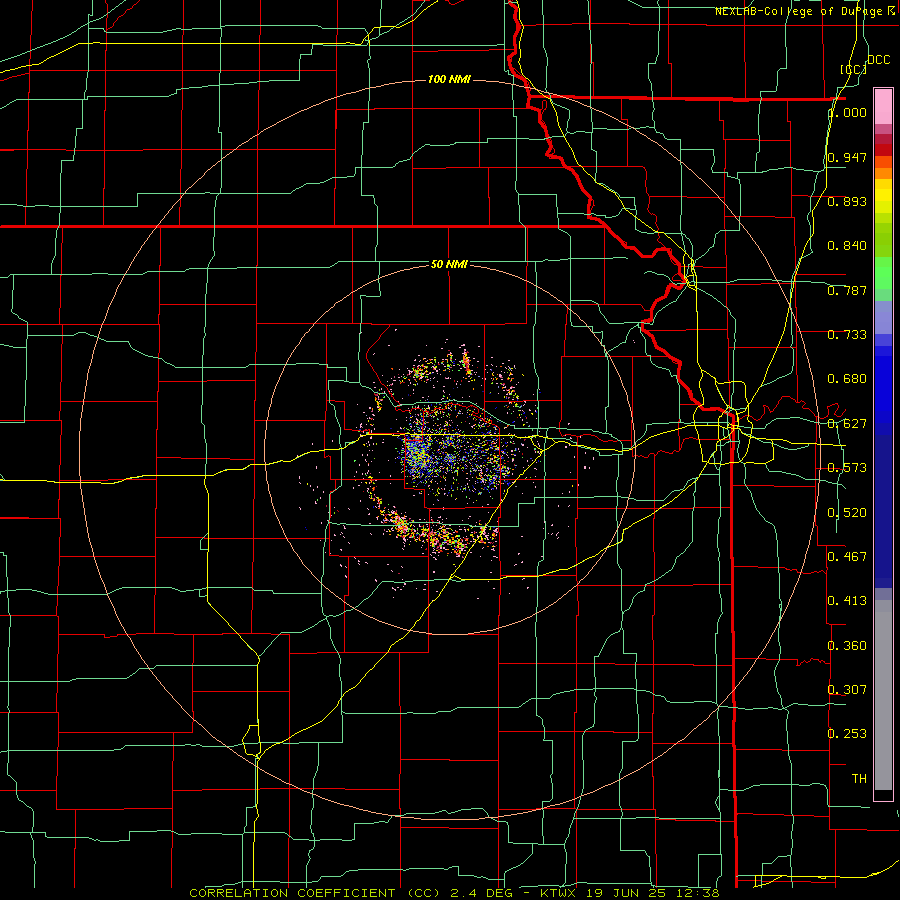This screenshot has height=900, width=900.
Task: Click the 0.253 value on the color scale
Action: click(x=847, y=734)
